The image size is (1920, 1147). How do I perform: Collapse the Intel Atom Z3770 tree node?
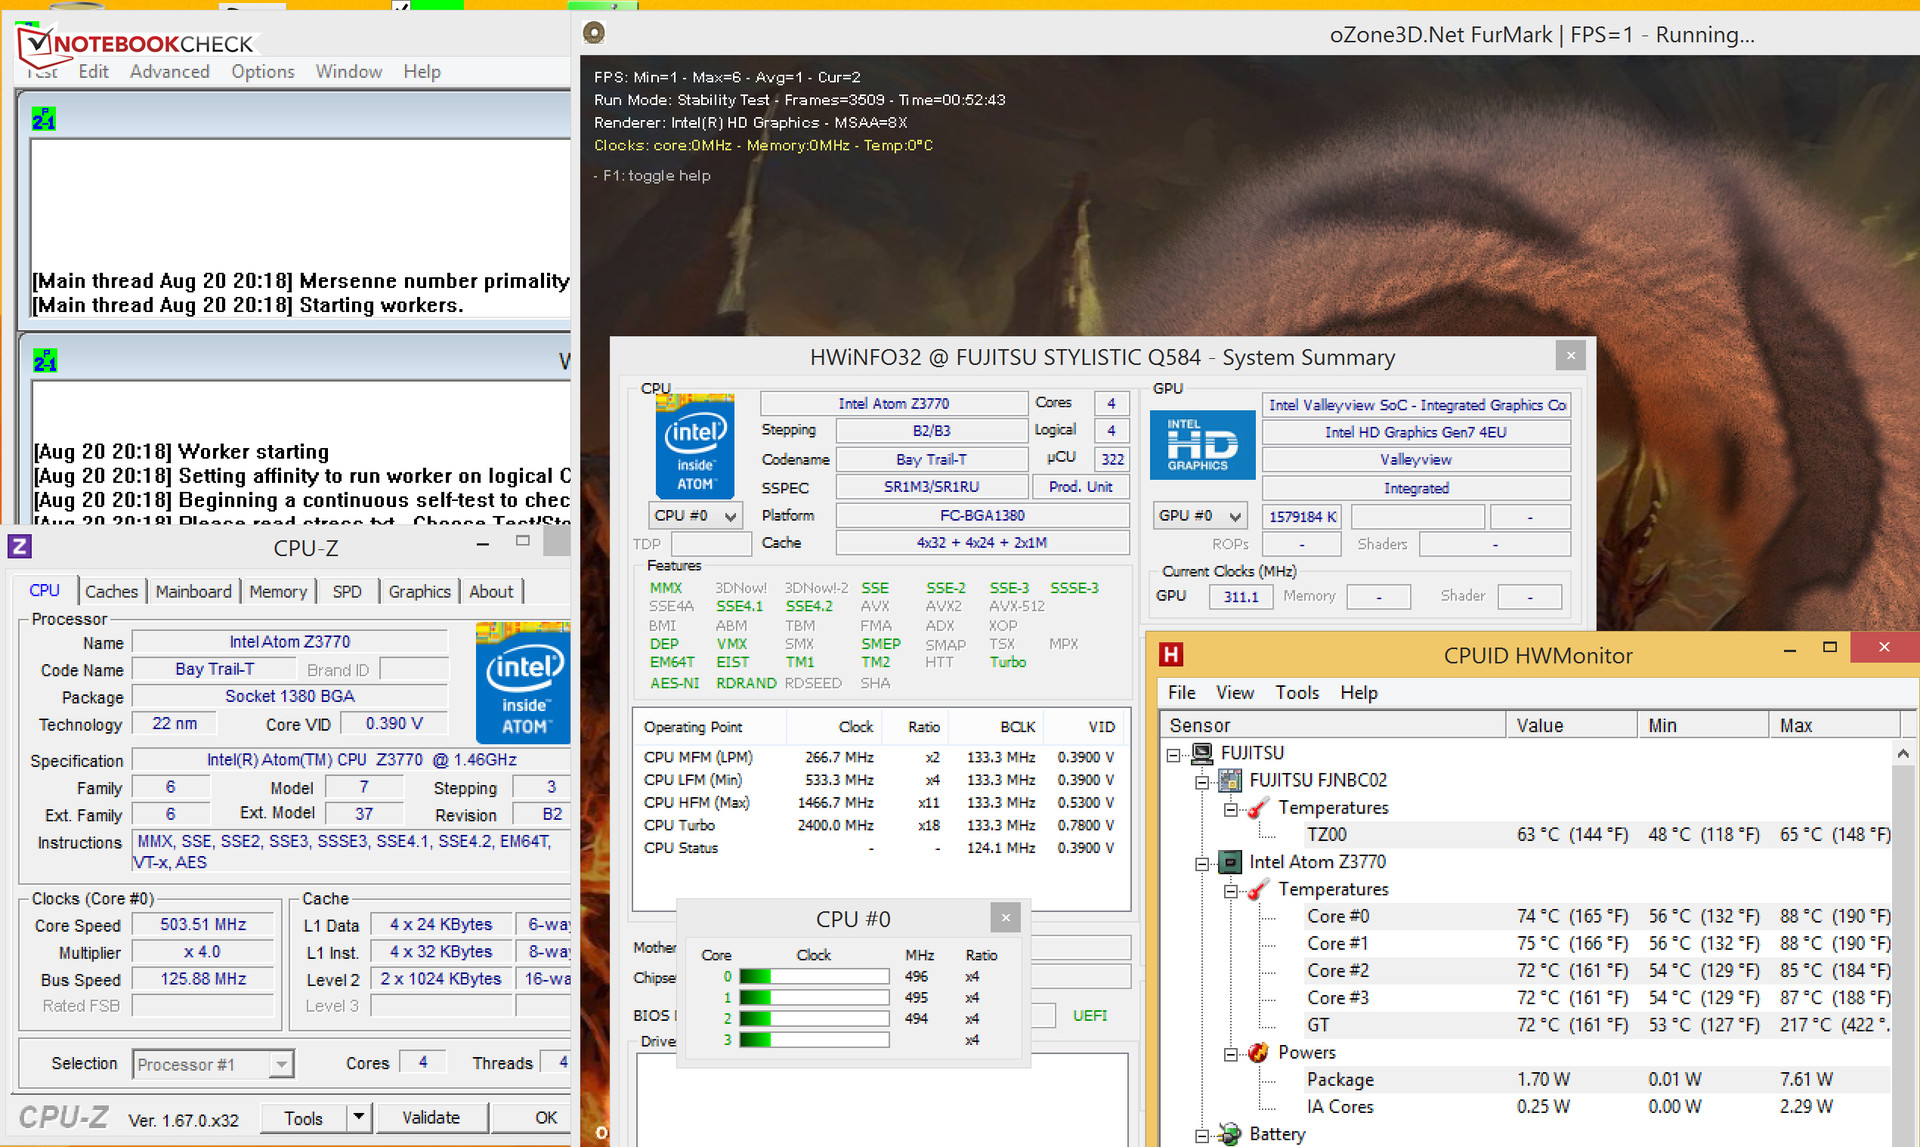point(1202,863)
